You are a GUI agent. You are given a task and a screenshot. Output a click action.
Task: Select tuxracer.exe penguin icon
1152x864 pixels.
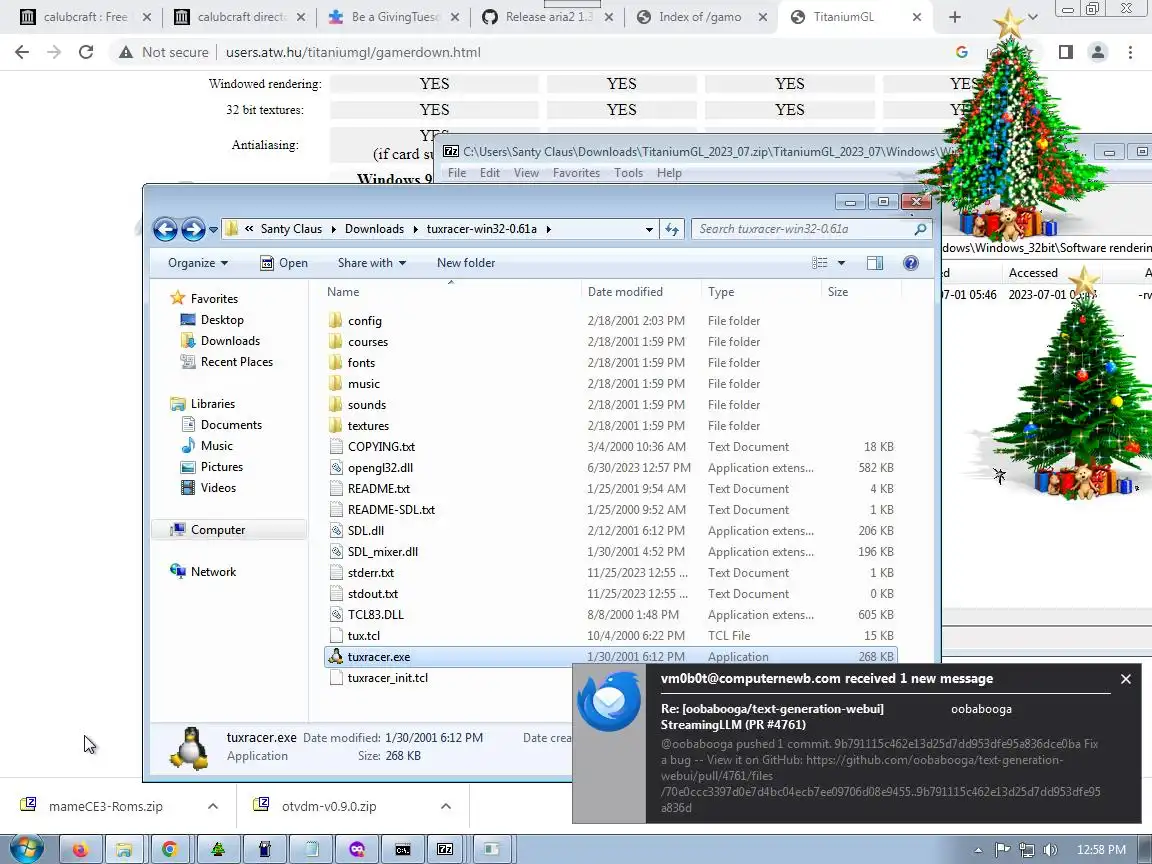point(336,657)
